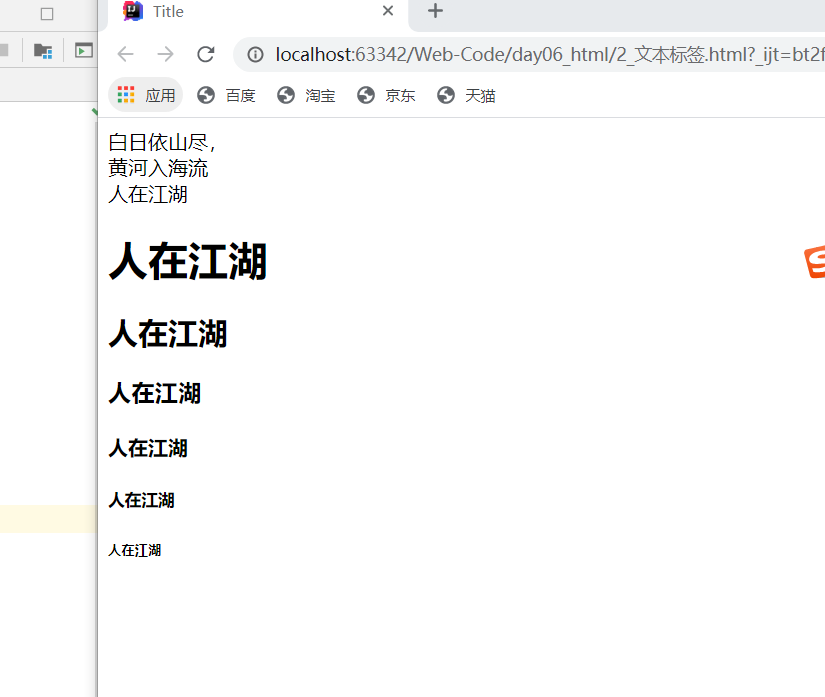The image size is (825, 697).
Task: Click the orange IntelliJ icon at page right
Action: (814, 265)
